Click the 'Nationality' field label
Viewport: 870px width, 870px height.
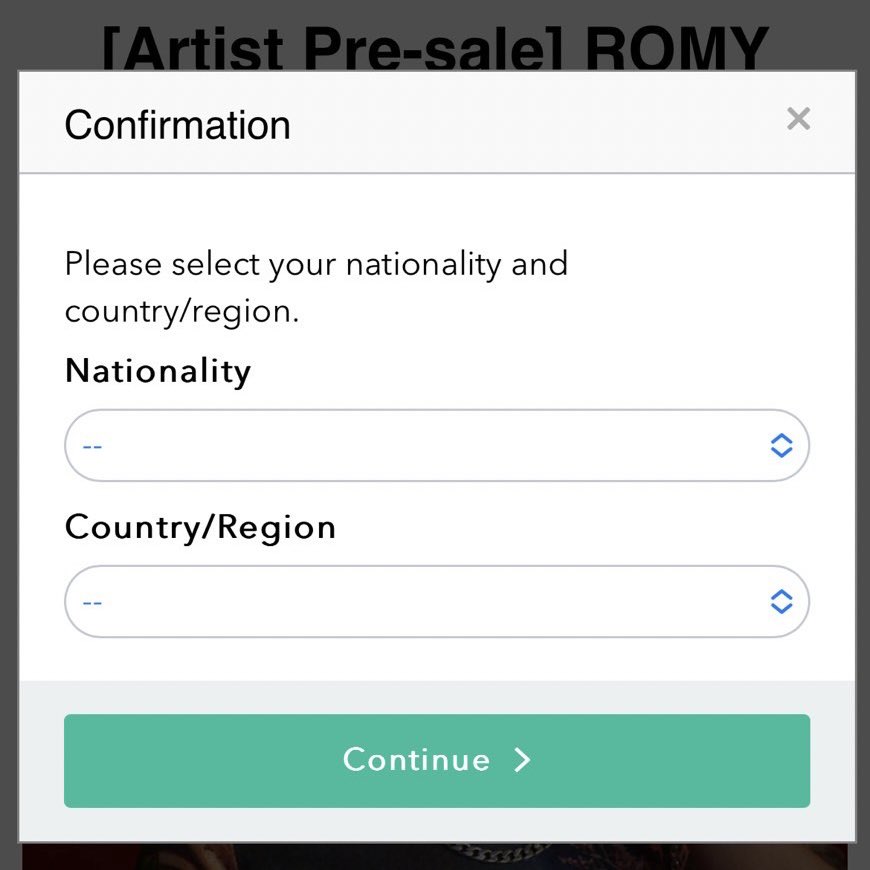click(158, 371)
